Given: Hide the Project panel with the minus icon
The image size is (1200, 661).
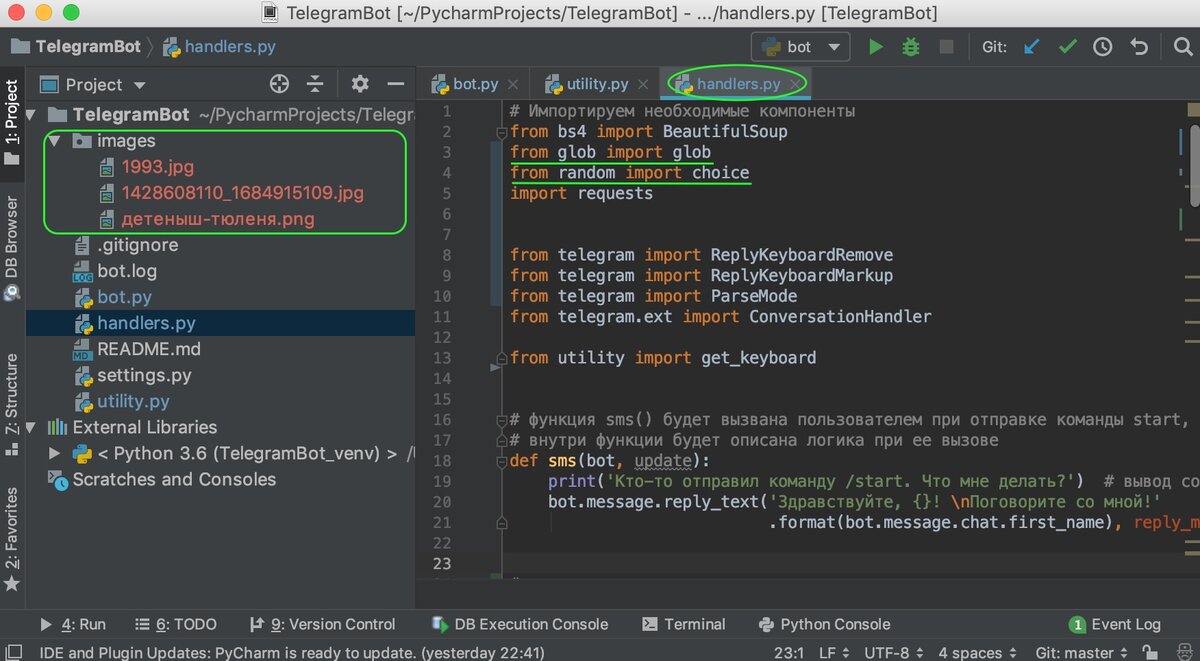Looking at the screenshot, I should click(x=395, y=84).
